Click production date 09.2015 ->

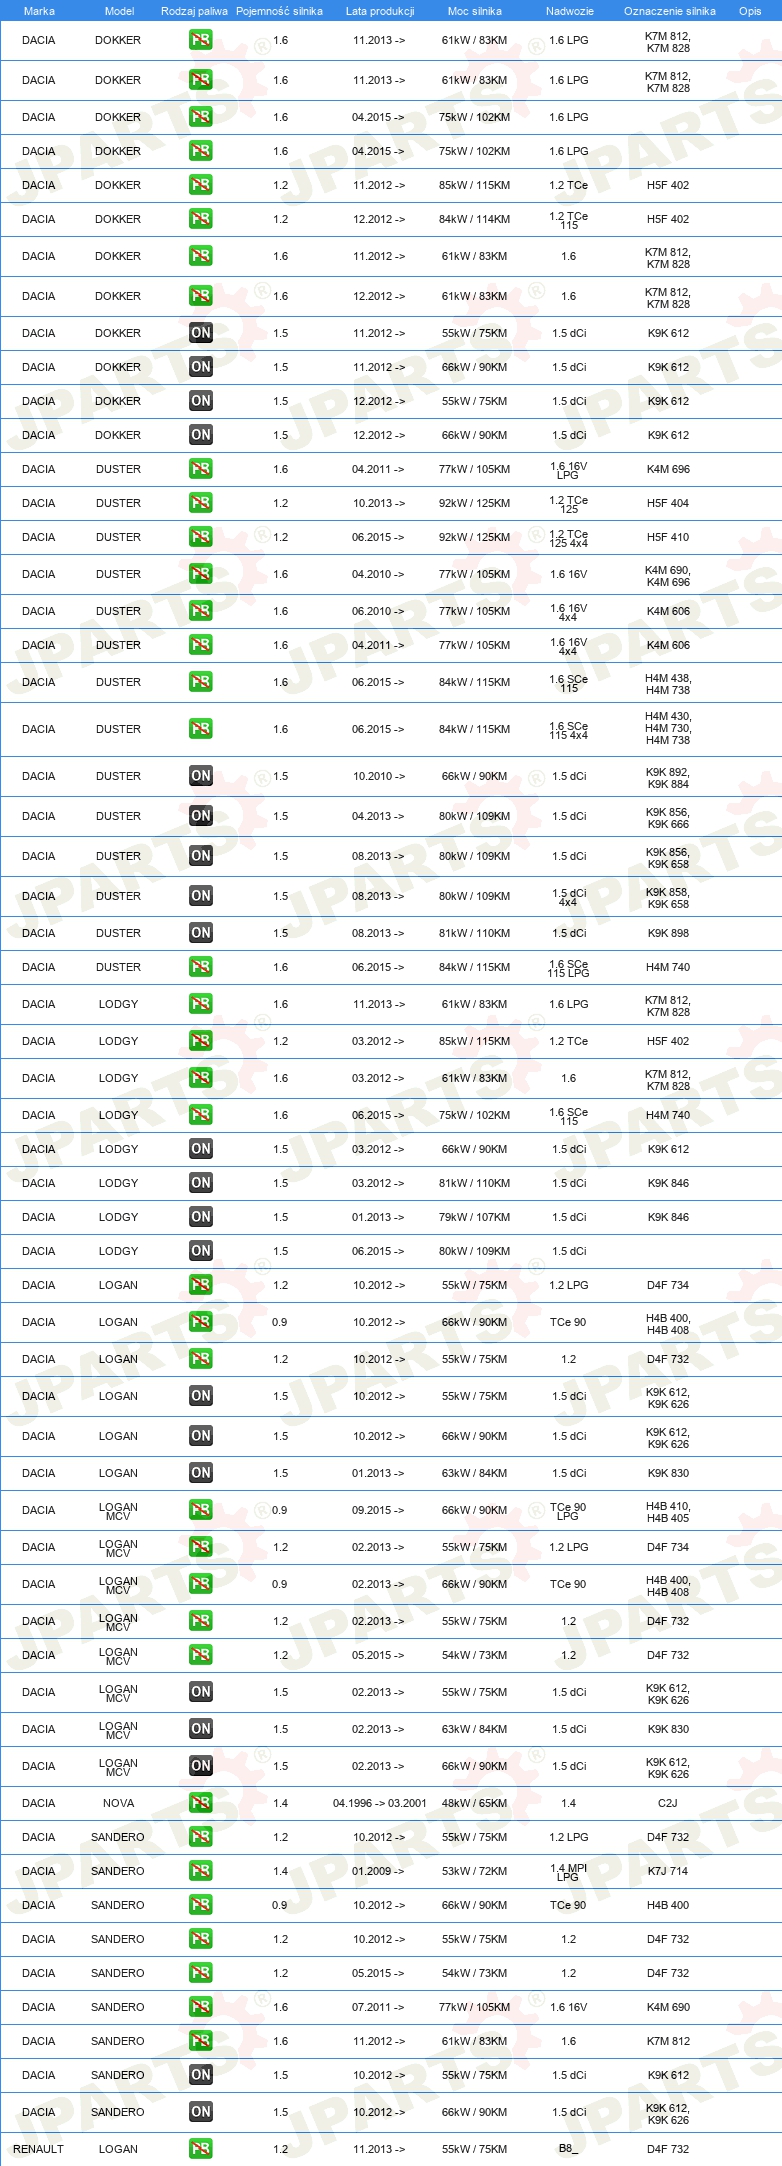(x=379, y=1510)
